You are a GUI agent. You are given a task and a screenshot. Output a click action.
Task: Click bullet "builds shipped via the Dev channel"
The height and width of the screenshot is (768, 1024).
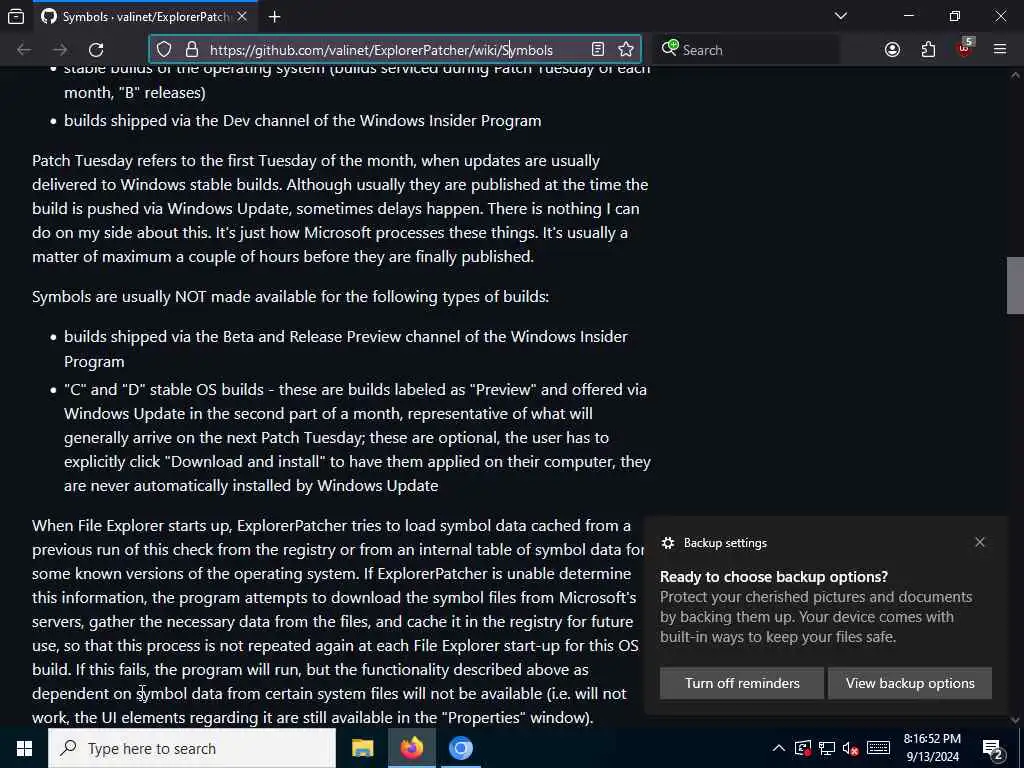point(302,121)
